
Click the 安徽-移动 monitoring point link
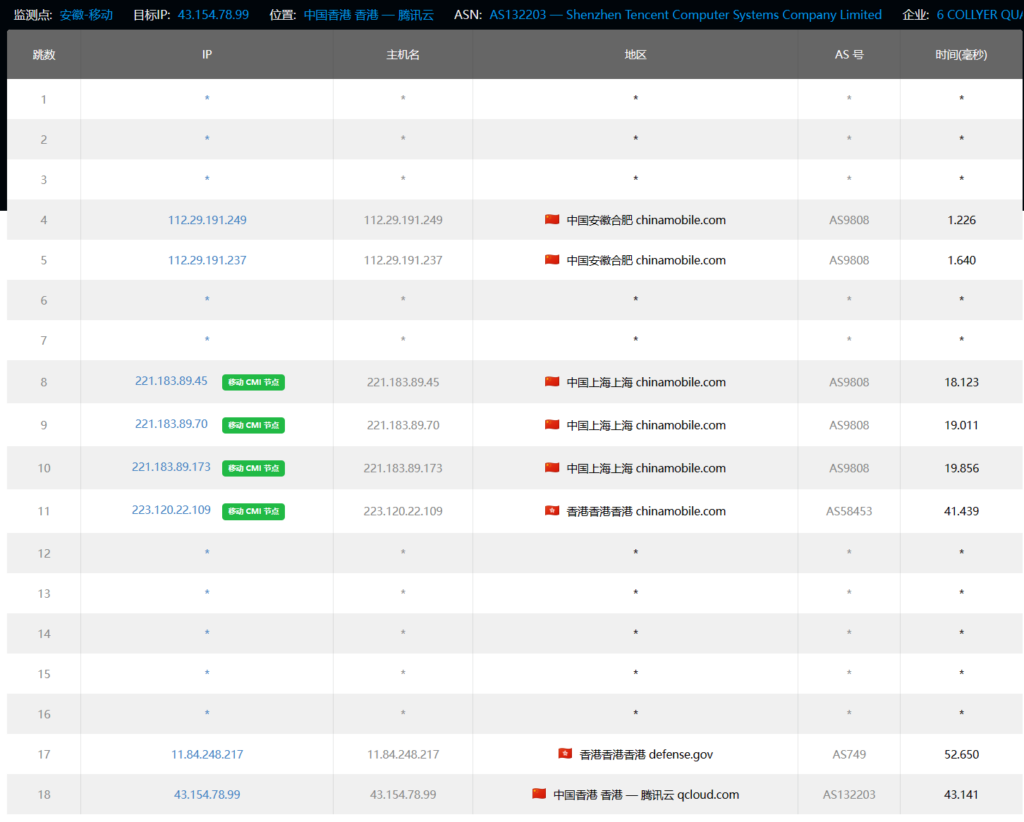tap(86, 15)
